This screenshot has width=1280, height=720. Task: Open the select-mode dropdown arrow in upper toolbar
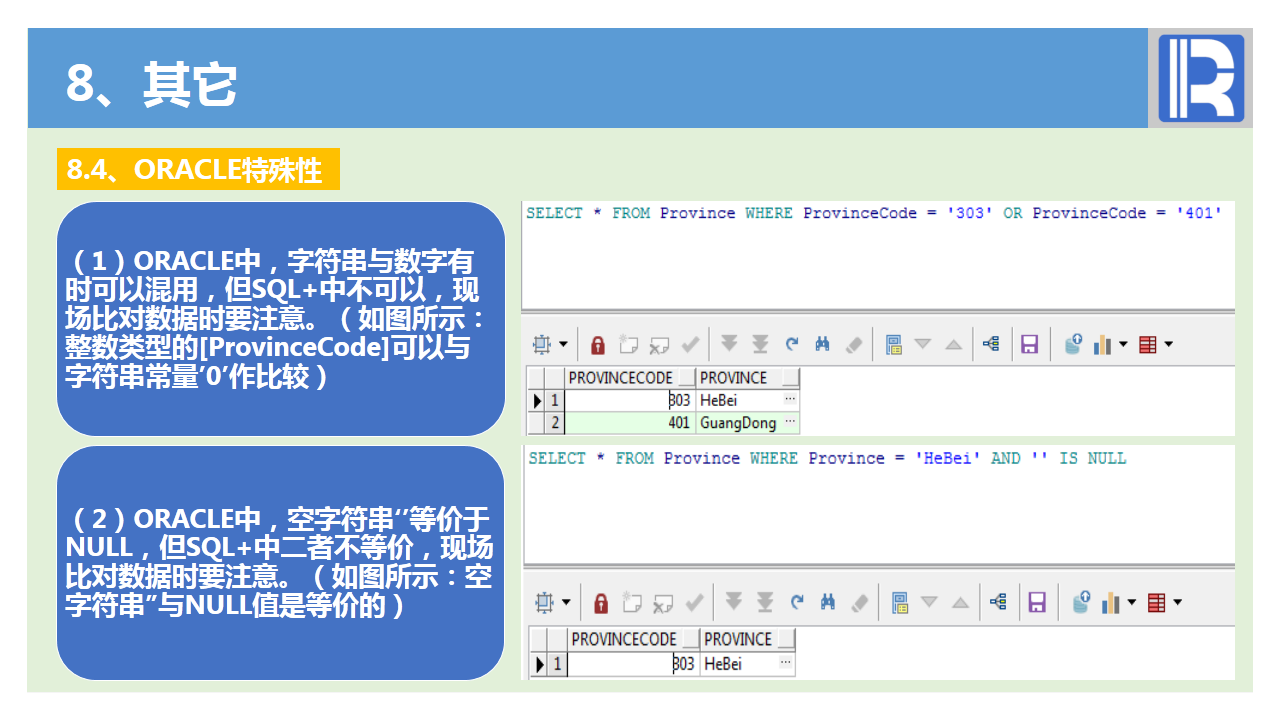(x=563, y=345)
